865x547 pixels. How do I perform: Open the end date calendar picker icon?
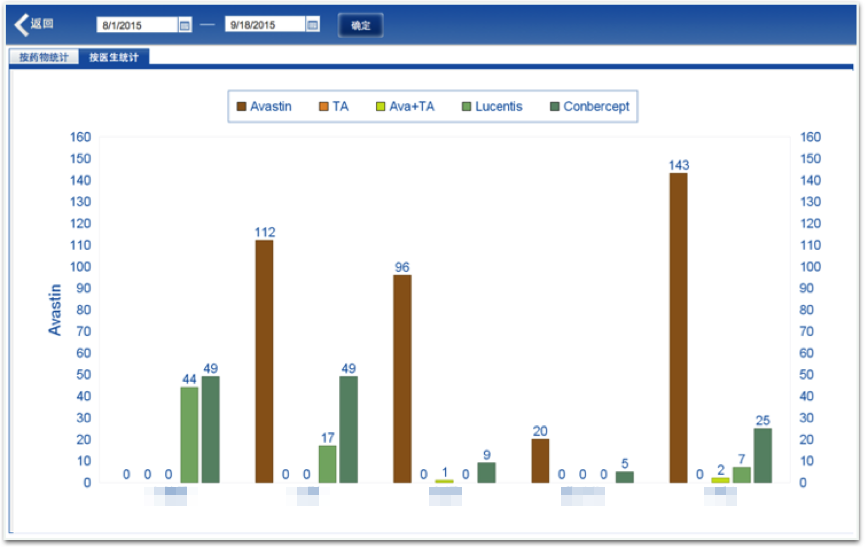point(313,25)
